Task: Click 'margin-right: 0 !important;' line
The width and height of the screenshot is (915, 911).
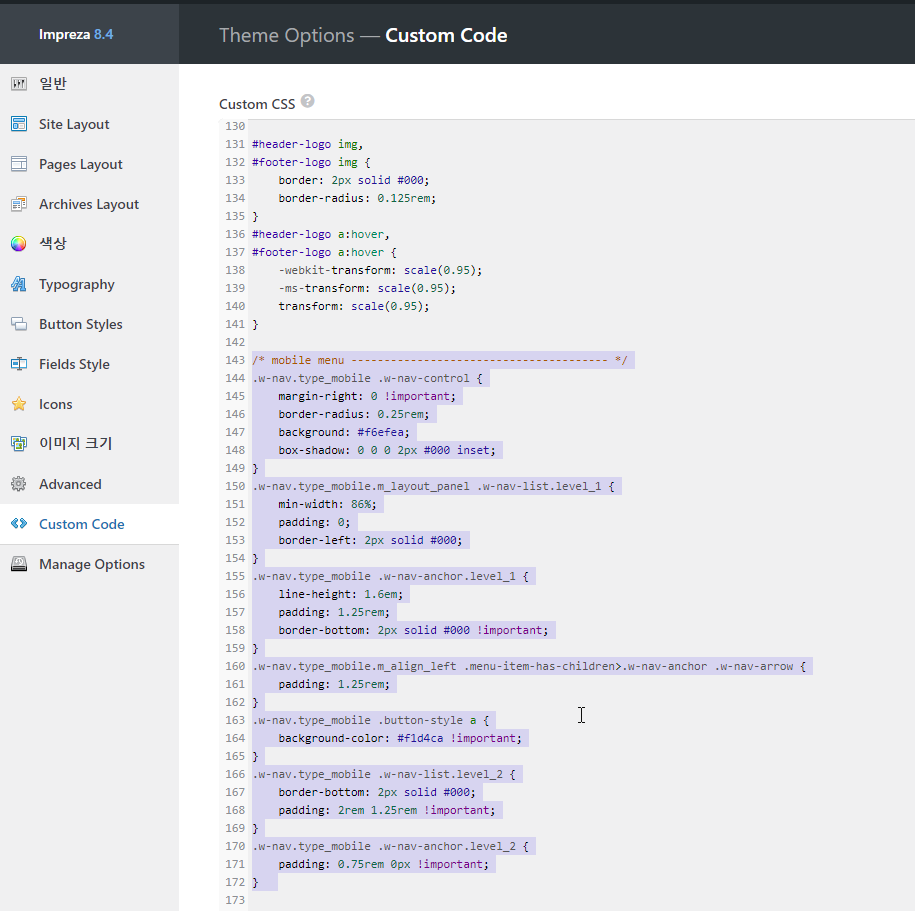Action: point(367,396)
